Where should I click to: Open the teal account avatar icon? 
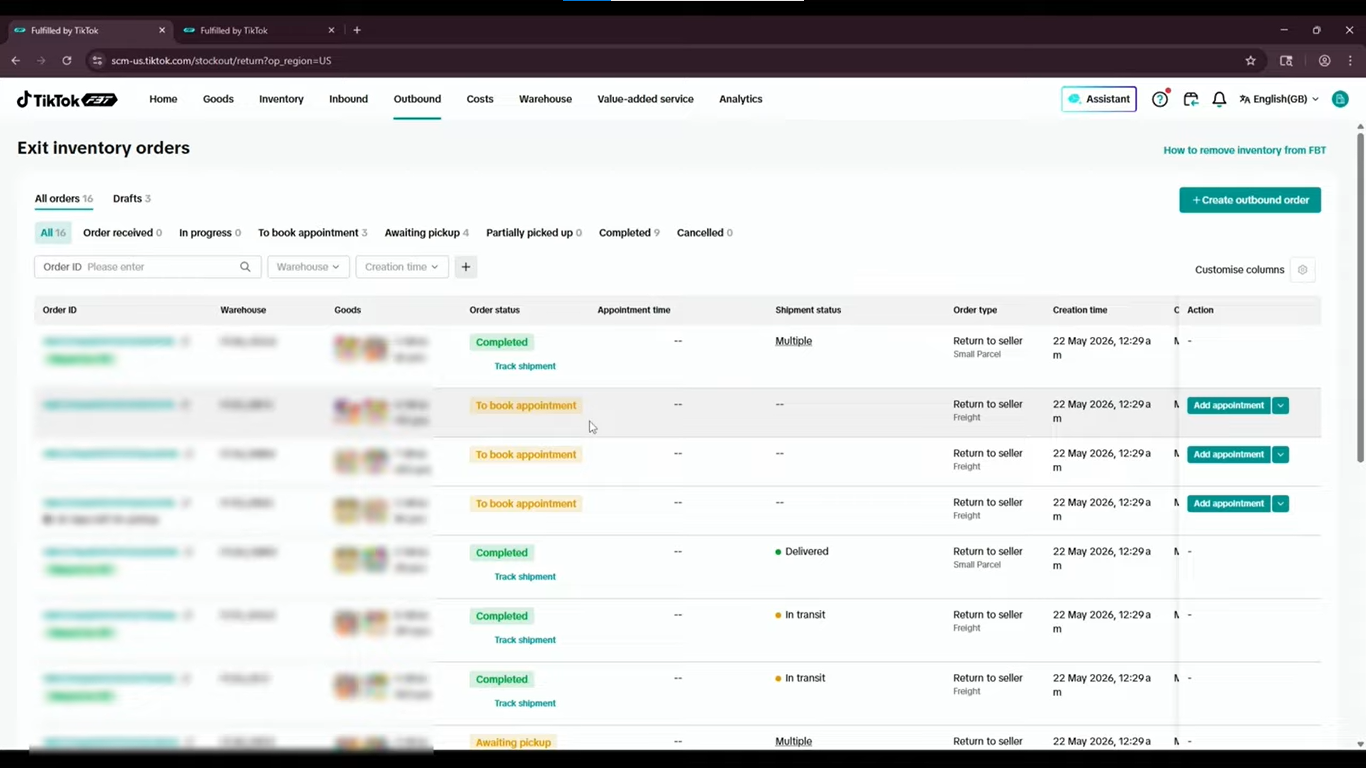[x=1340, y=99]
